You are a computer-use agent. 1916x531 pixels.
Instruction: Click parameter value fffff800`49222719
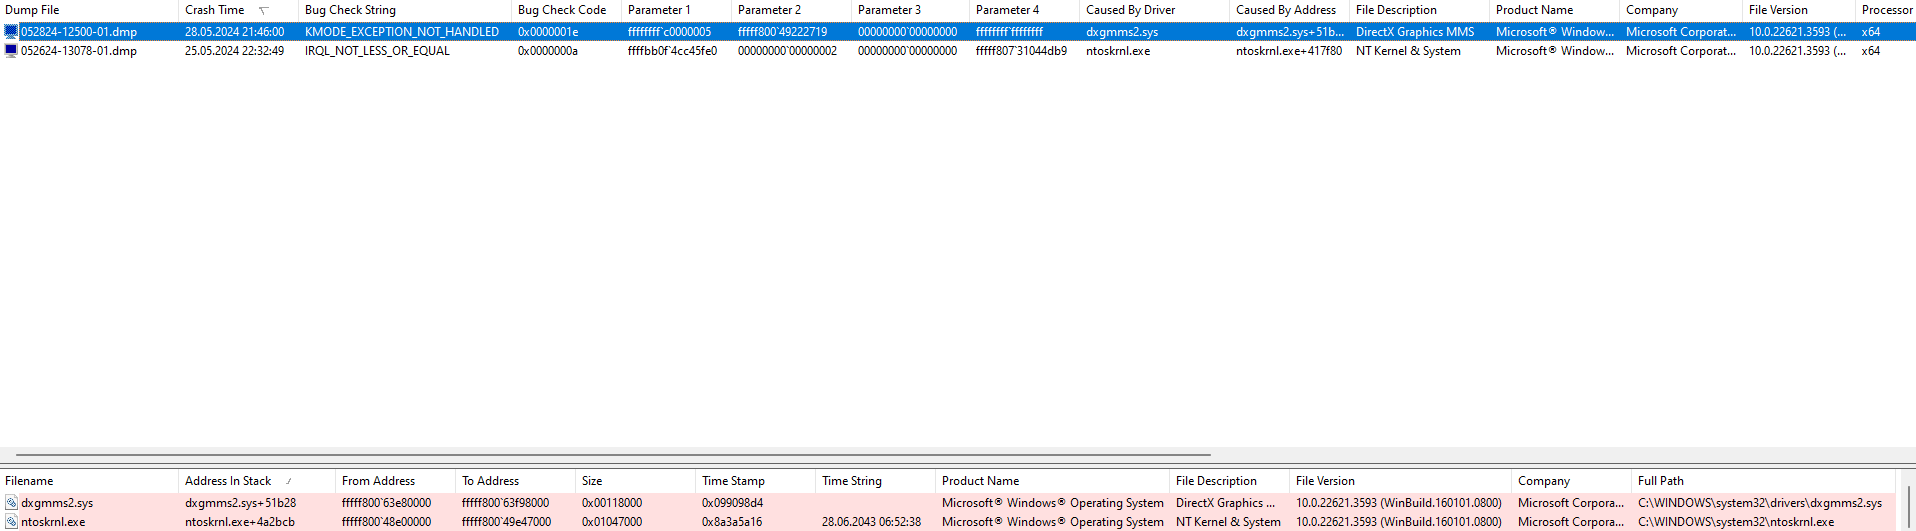[x=782, y=32]
